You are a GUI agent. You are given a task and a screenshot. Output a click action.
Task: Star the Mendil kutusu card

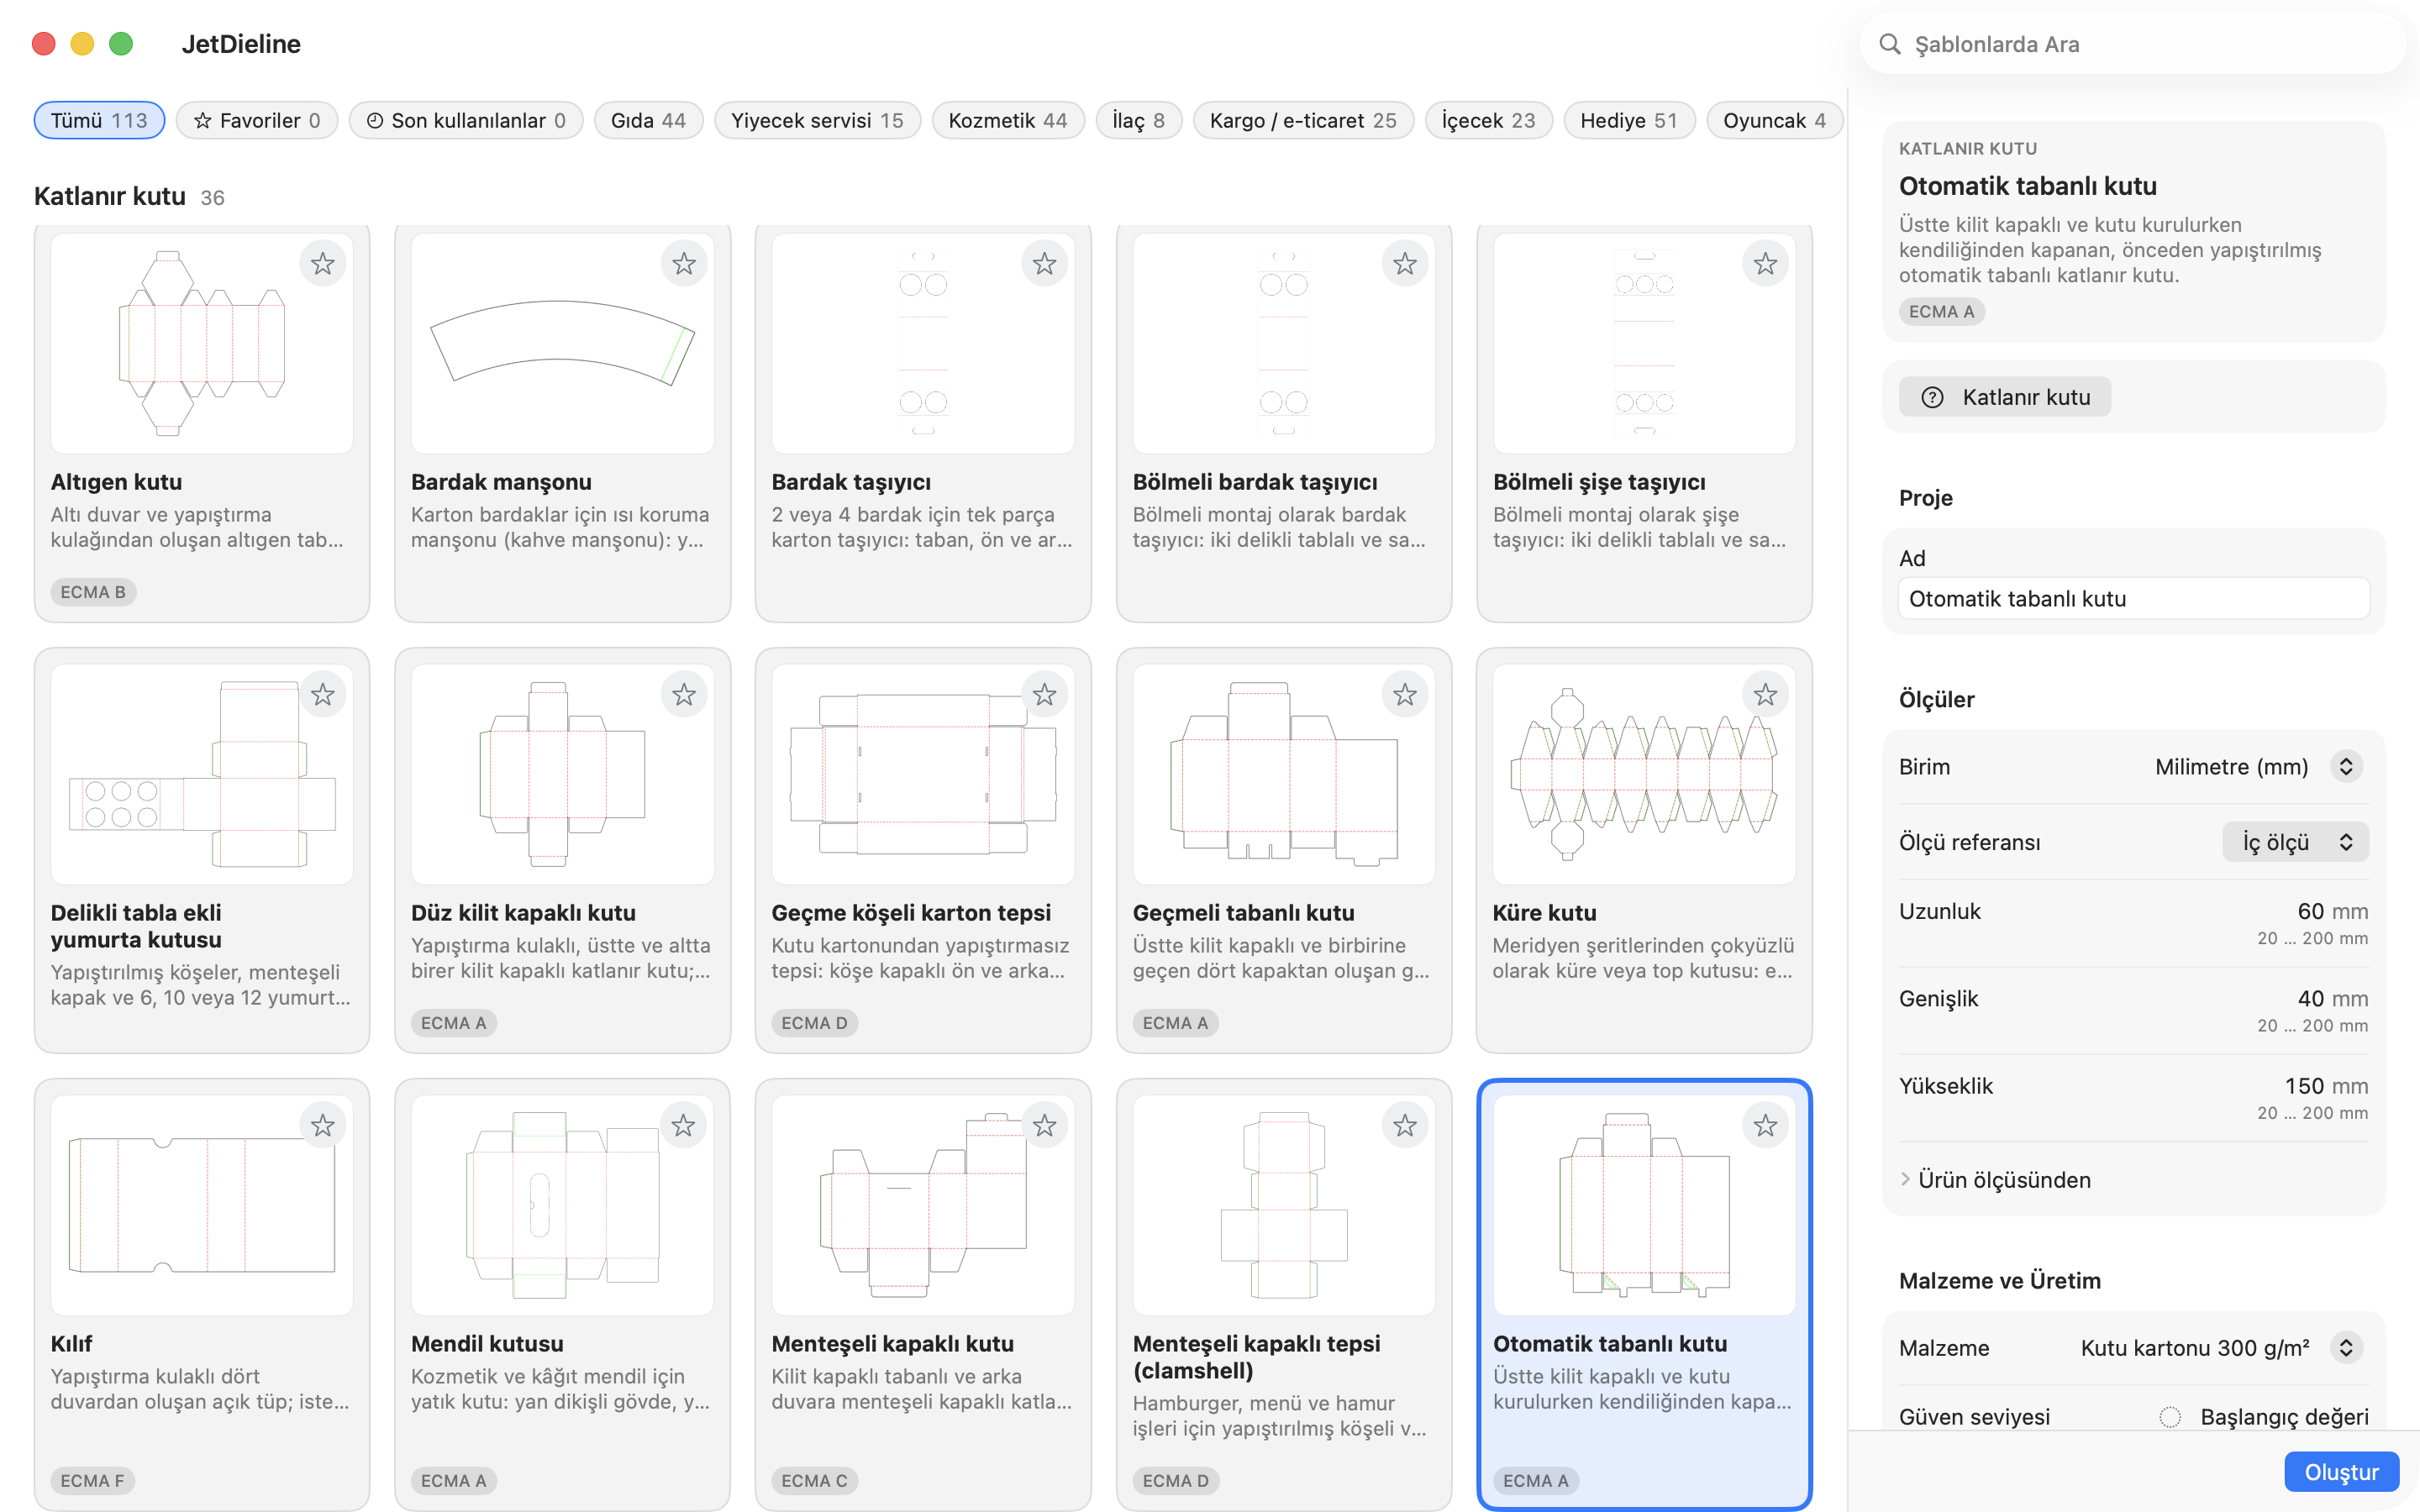click(x=683, y=1126)
